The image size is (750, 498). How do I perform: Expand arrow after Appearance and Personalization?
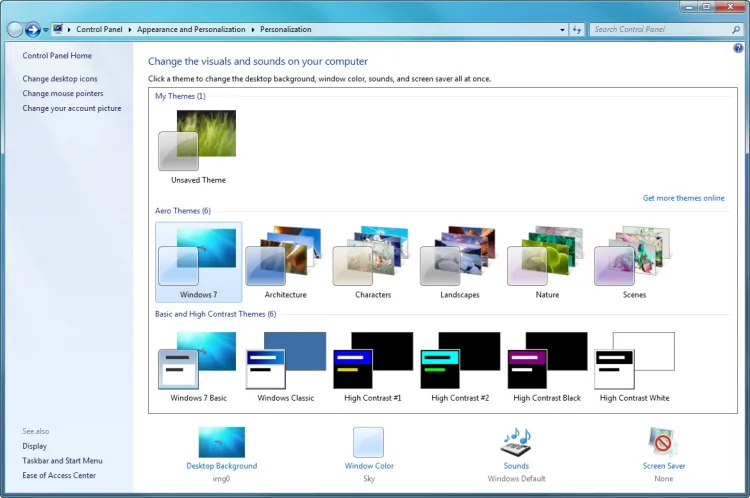253,30
